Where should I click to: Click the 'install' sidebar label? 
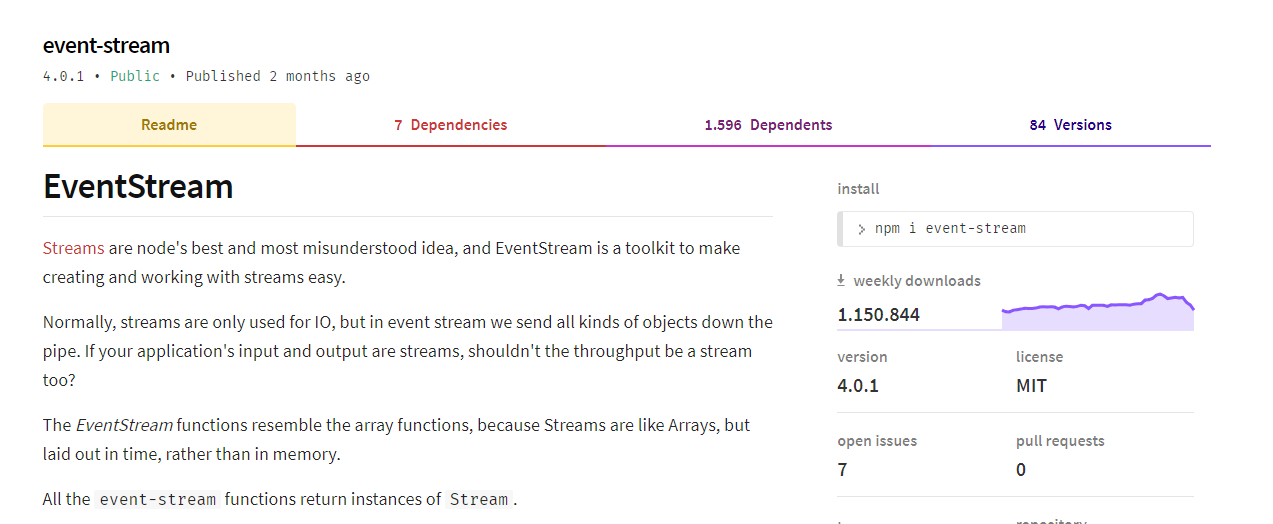[858, 189]
